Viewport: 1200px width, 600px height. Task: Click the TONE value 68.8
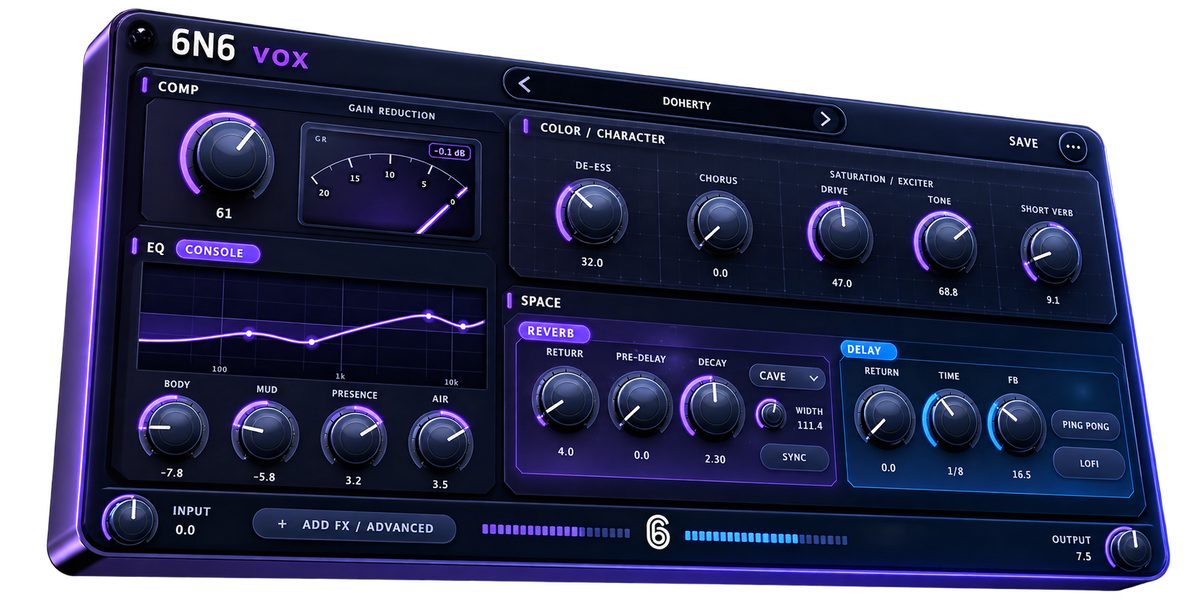tap(948, 292)
